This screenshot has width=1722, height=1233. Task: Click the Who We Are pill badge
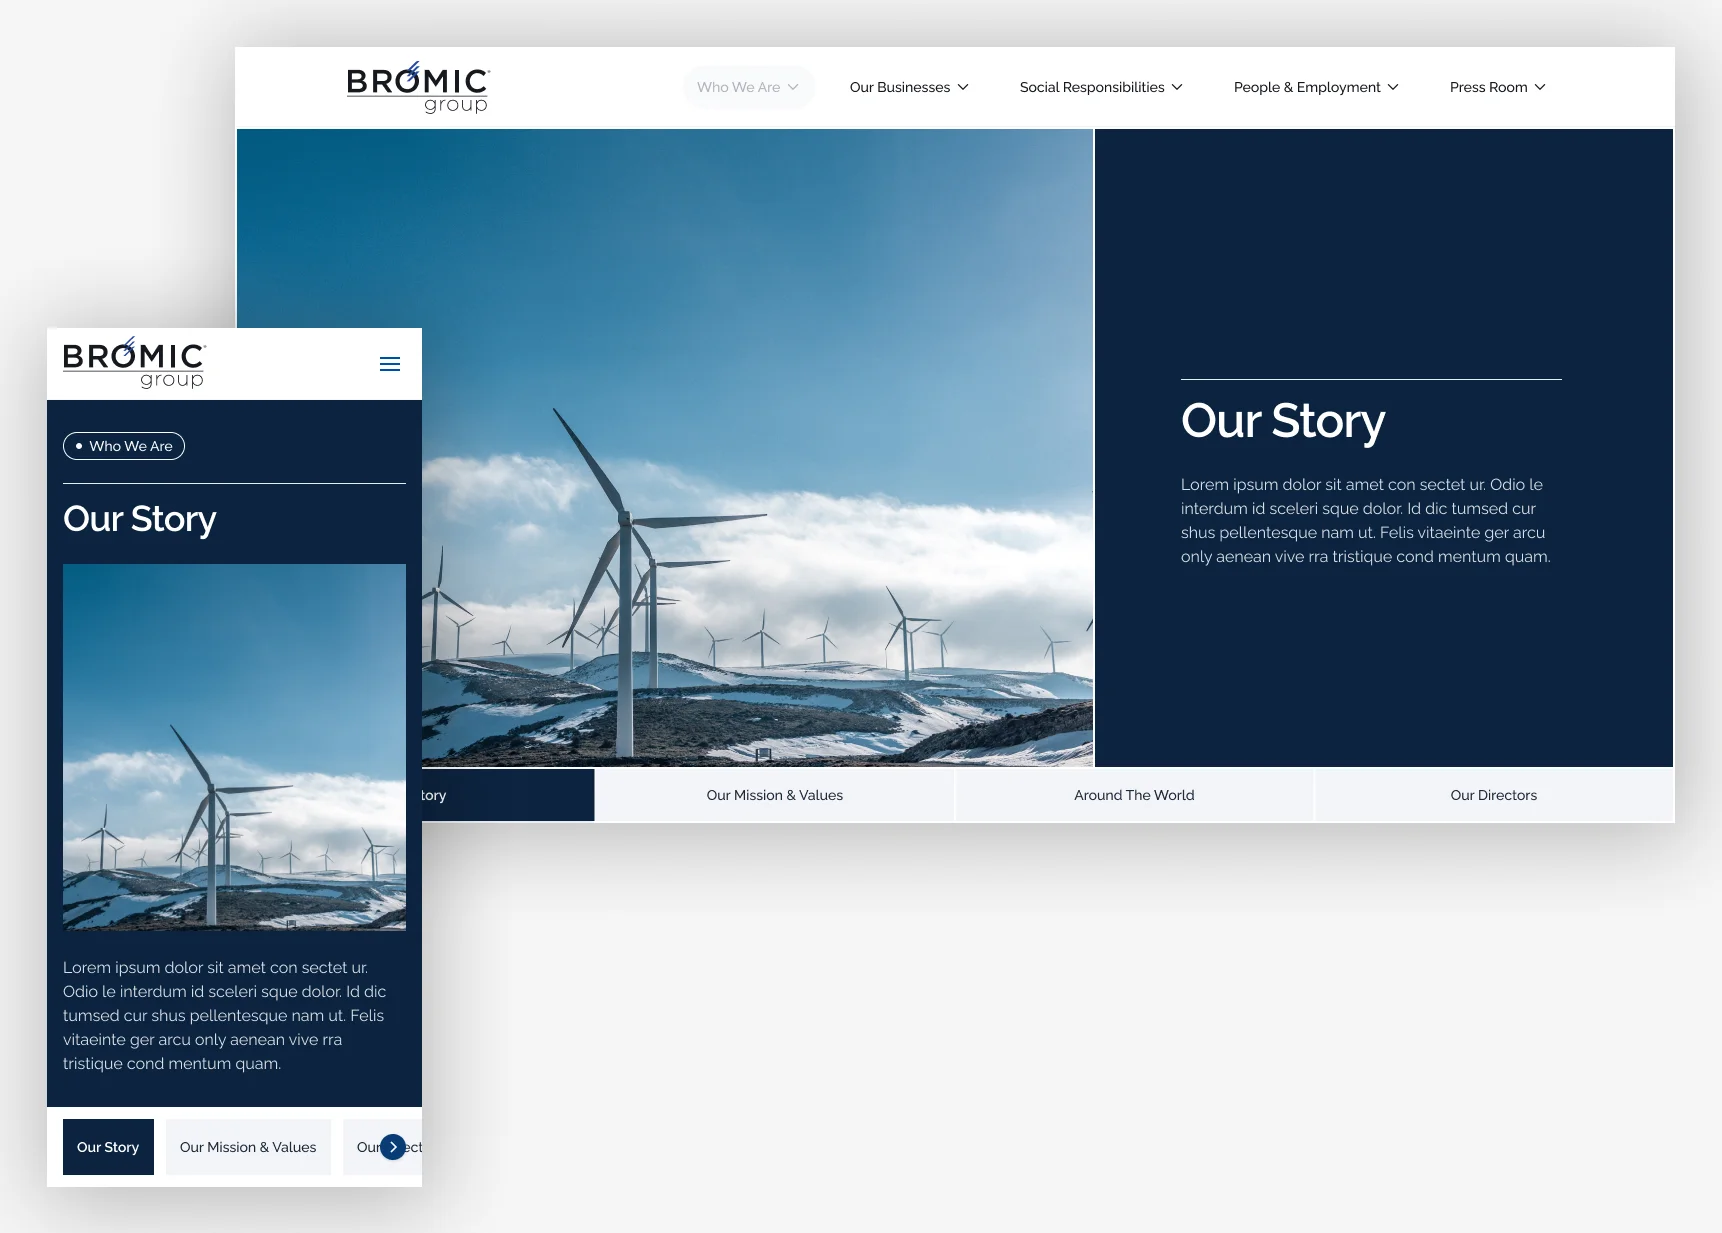[x=124, y=446]
